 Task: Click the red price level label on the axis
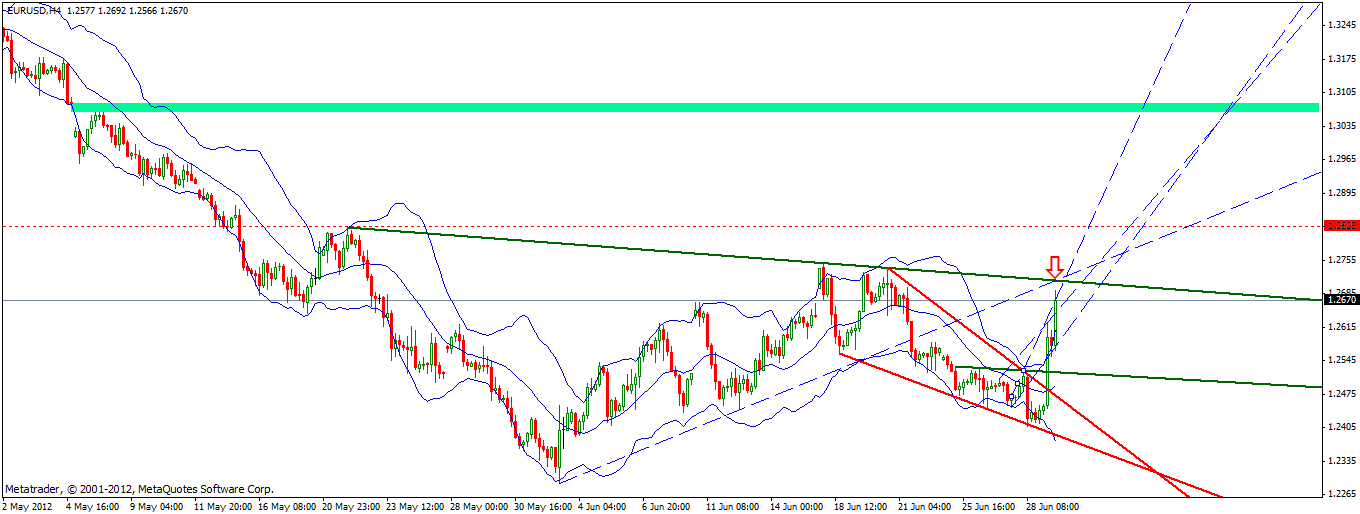point(1340,226)
